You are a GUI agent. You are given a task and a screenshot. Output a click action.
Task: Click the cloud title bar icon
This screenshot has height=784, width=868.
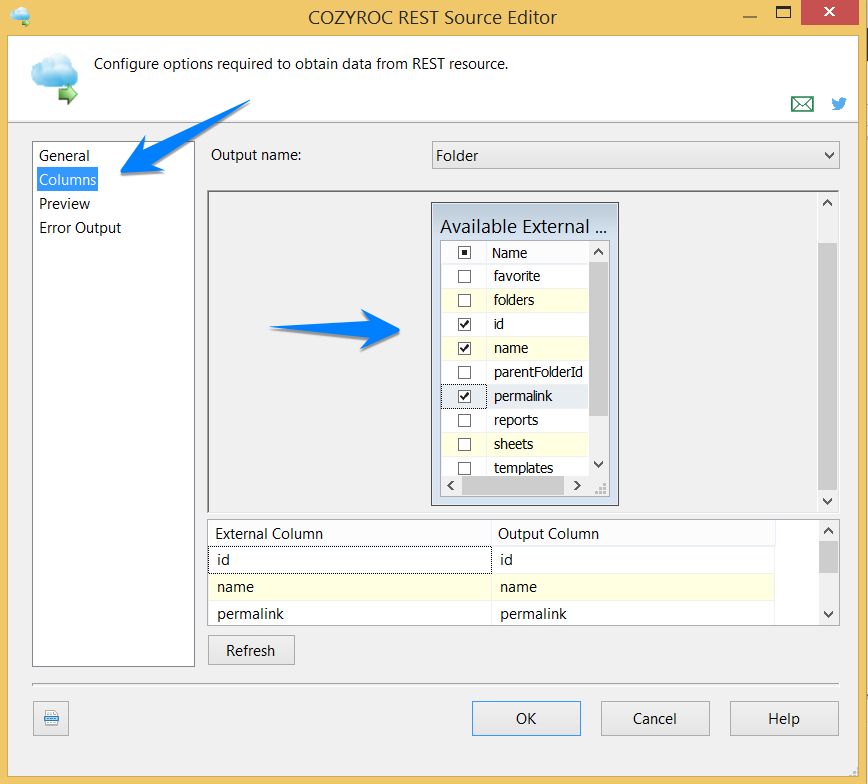point(20,16)
